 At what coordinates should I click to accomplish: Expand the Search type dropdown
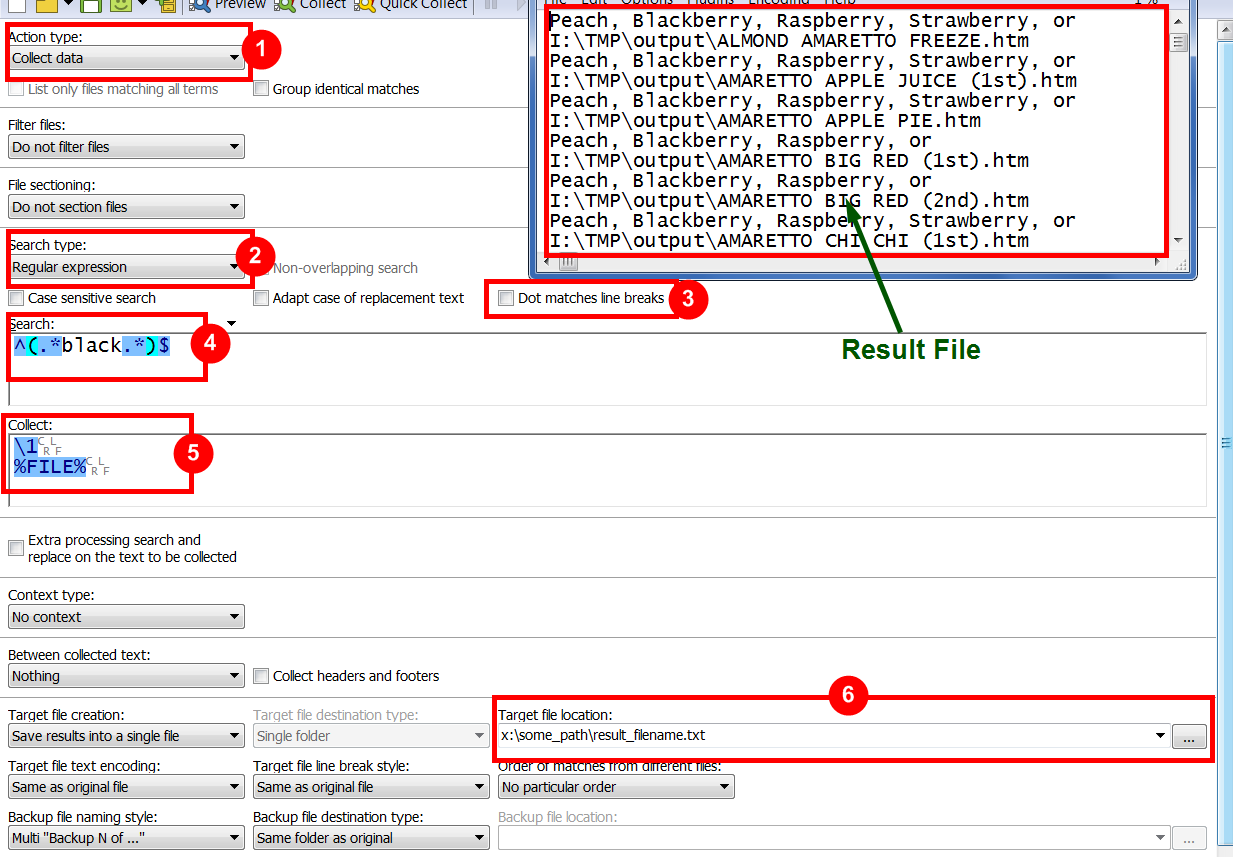[126, 267]
